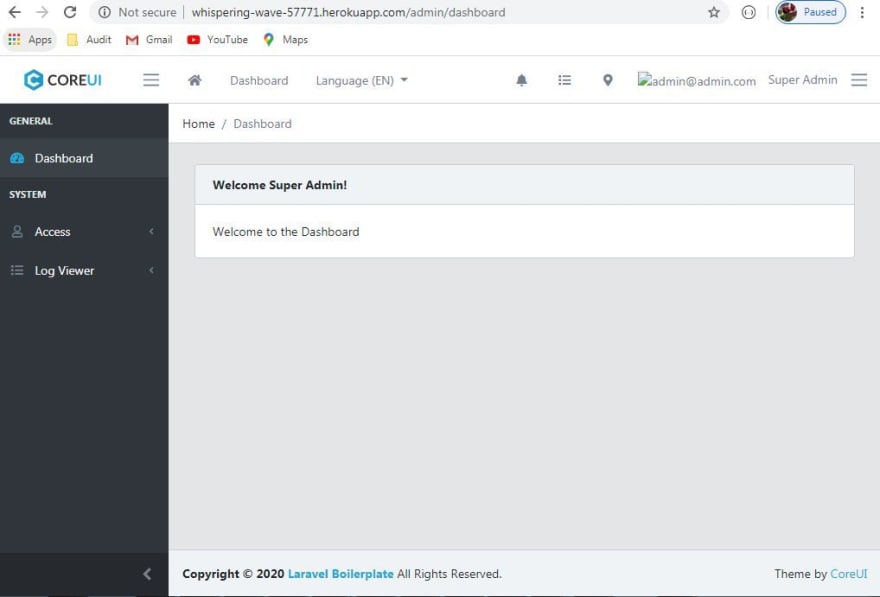Open notifications bell icon

521,80
